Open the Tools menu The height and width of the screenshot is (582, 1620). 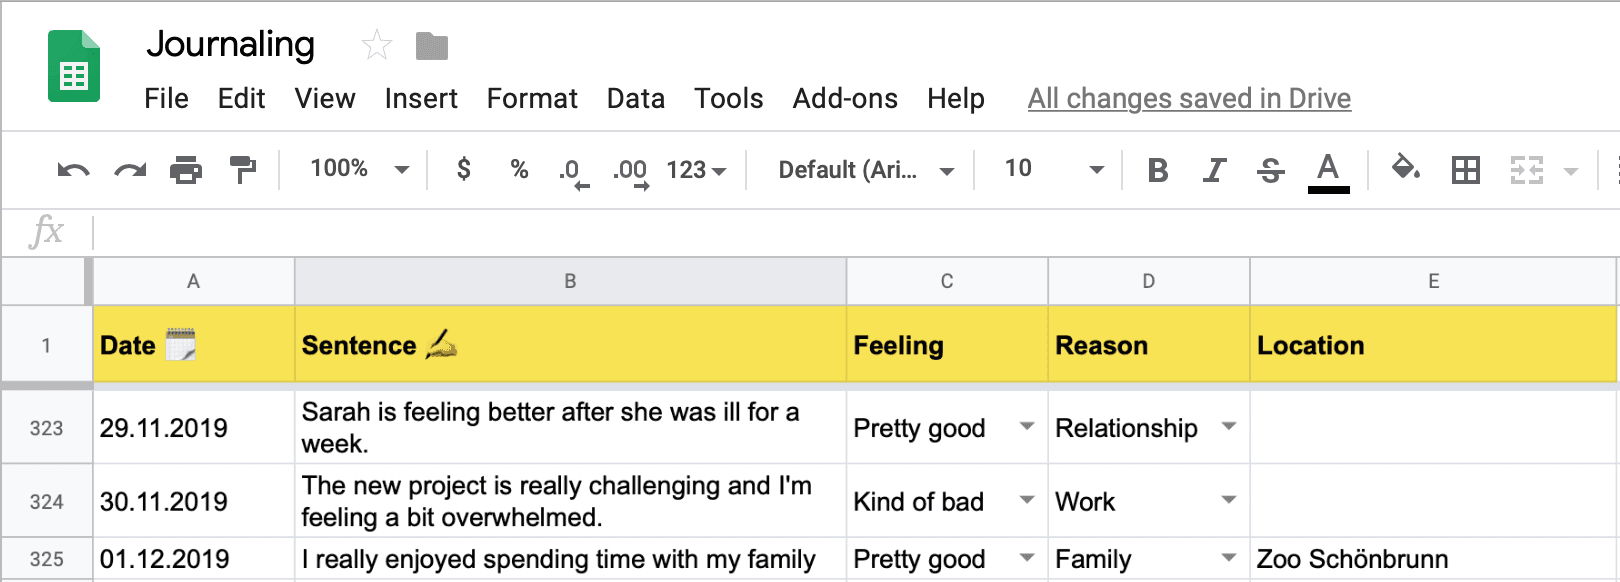729,98
